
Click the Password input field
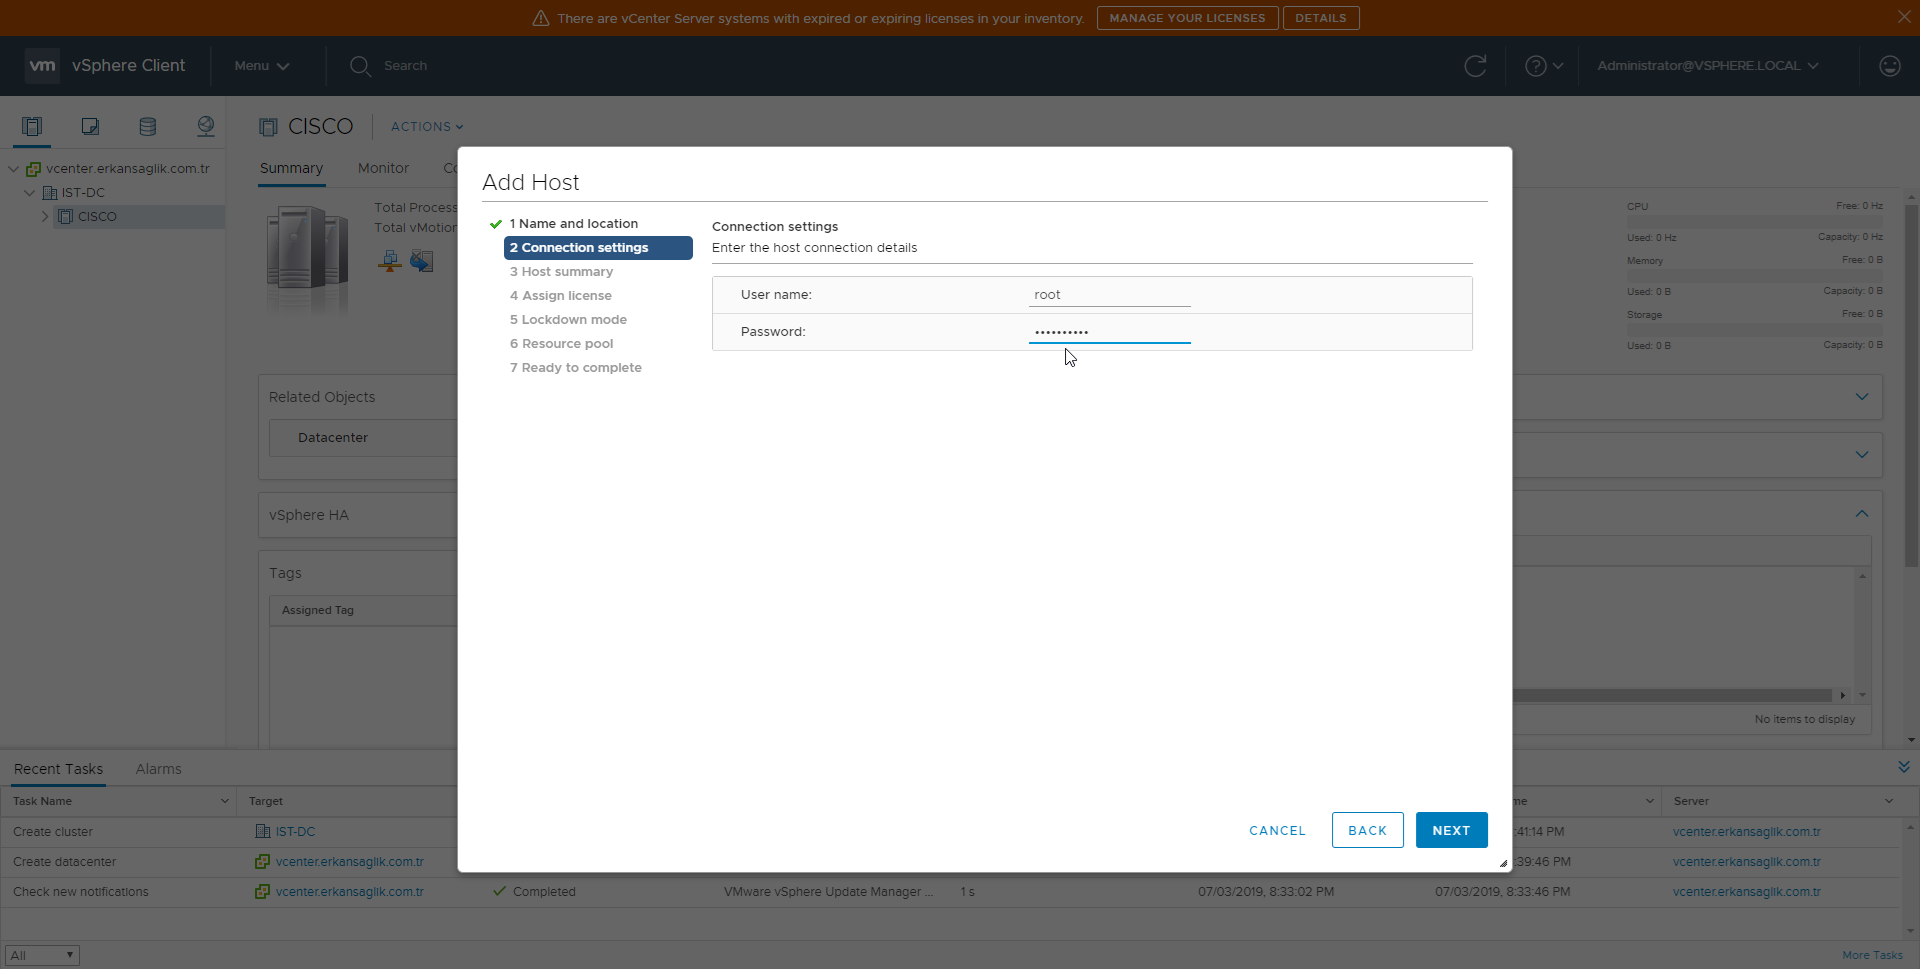tap(1109, 332)
